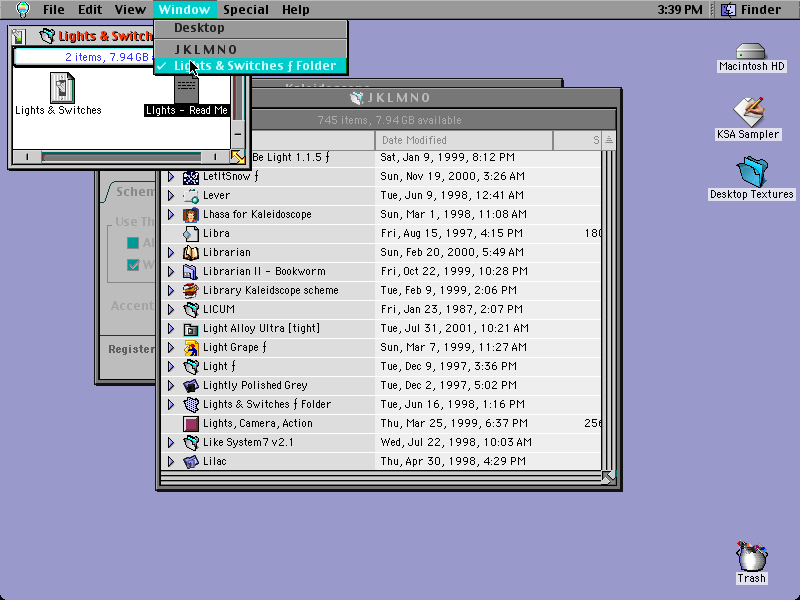Expand the LetItSnow ƒ folder triangle

coord(171,177)
